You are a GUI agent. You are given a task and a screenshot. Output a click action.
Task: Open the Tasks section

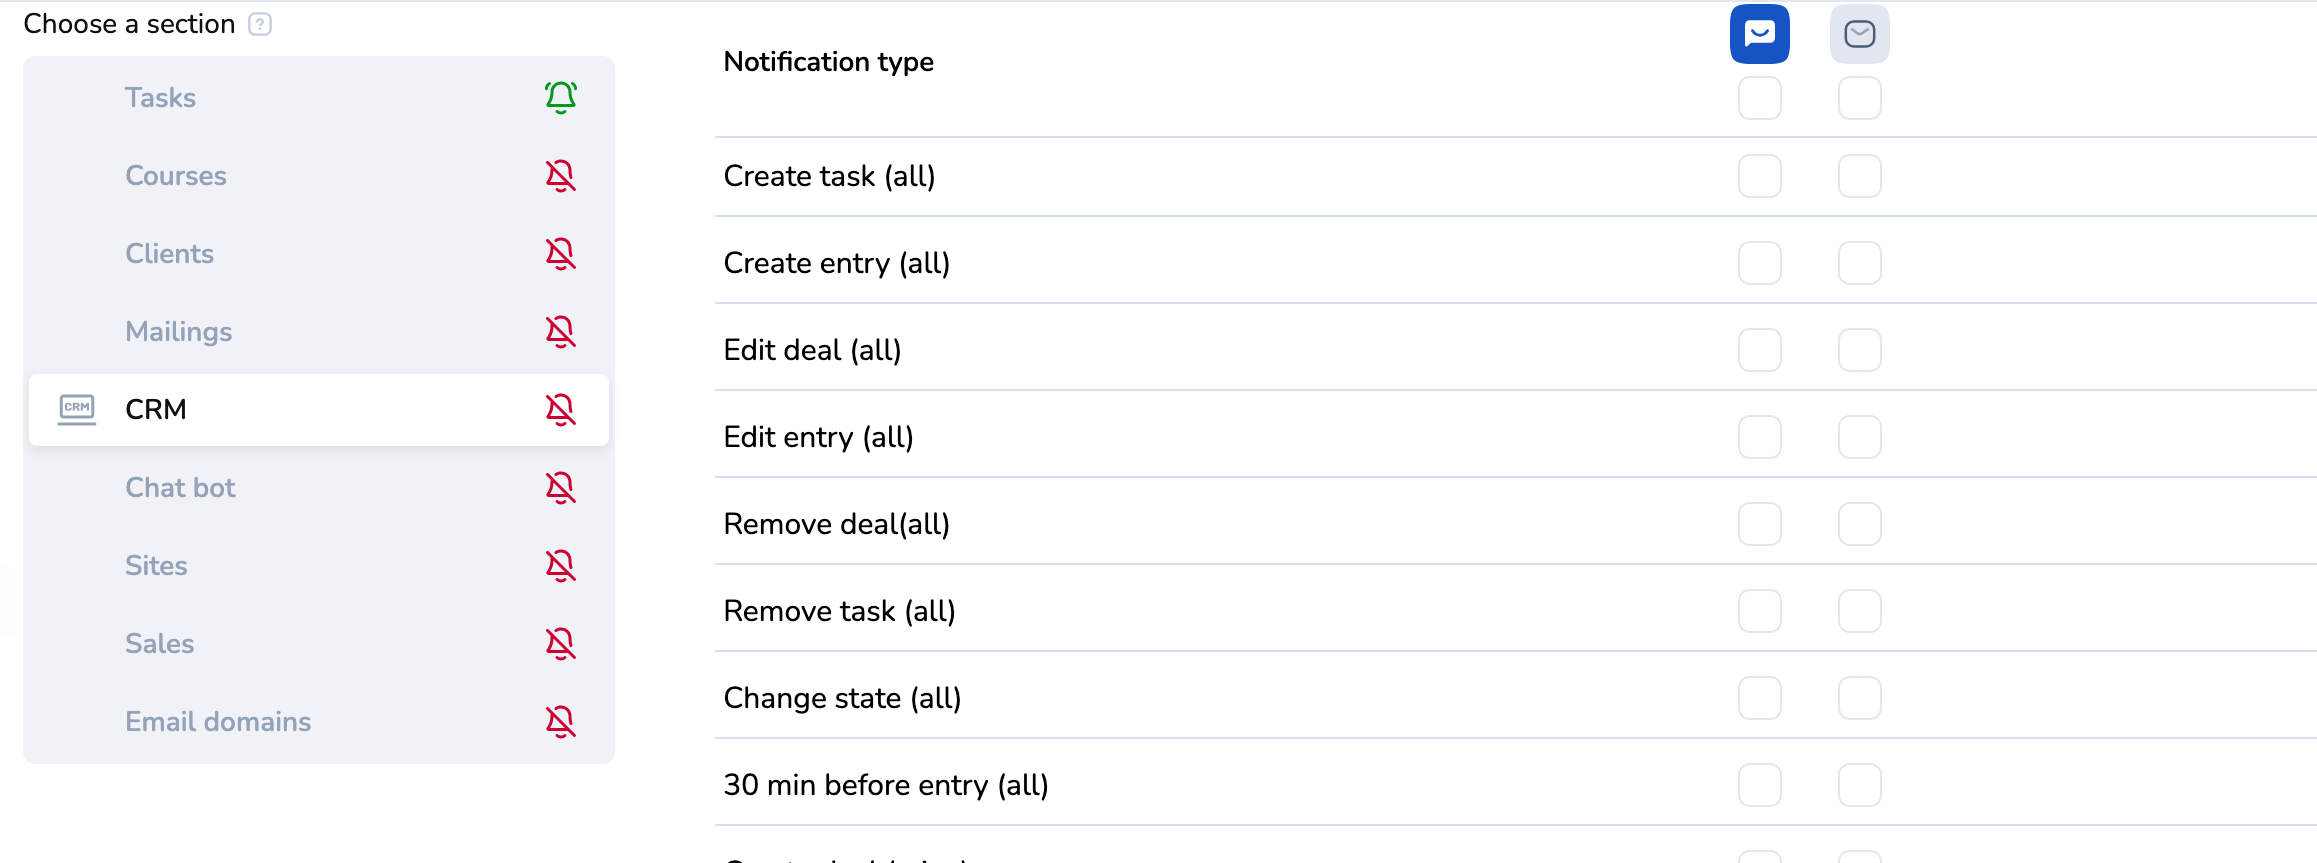[161, 98]
